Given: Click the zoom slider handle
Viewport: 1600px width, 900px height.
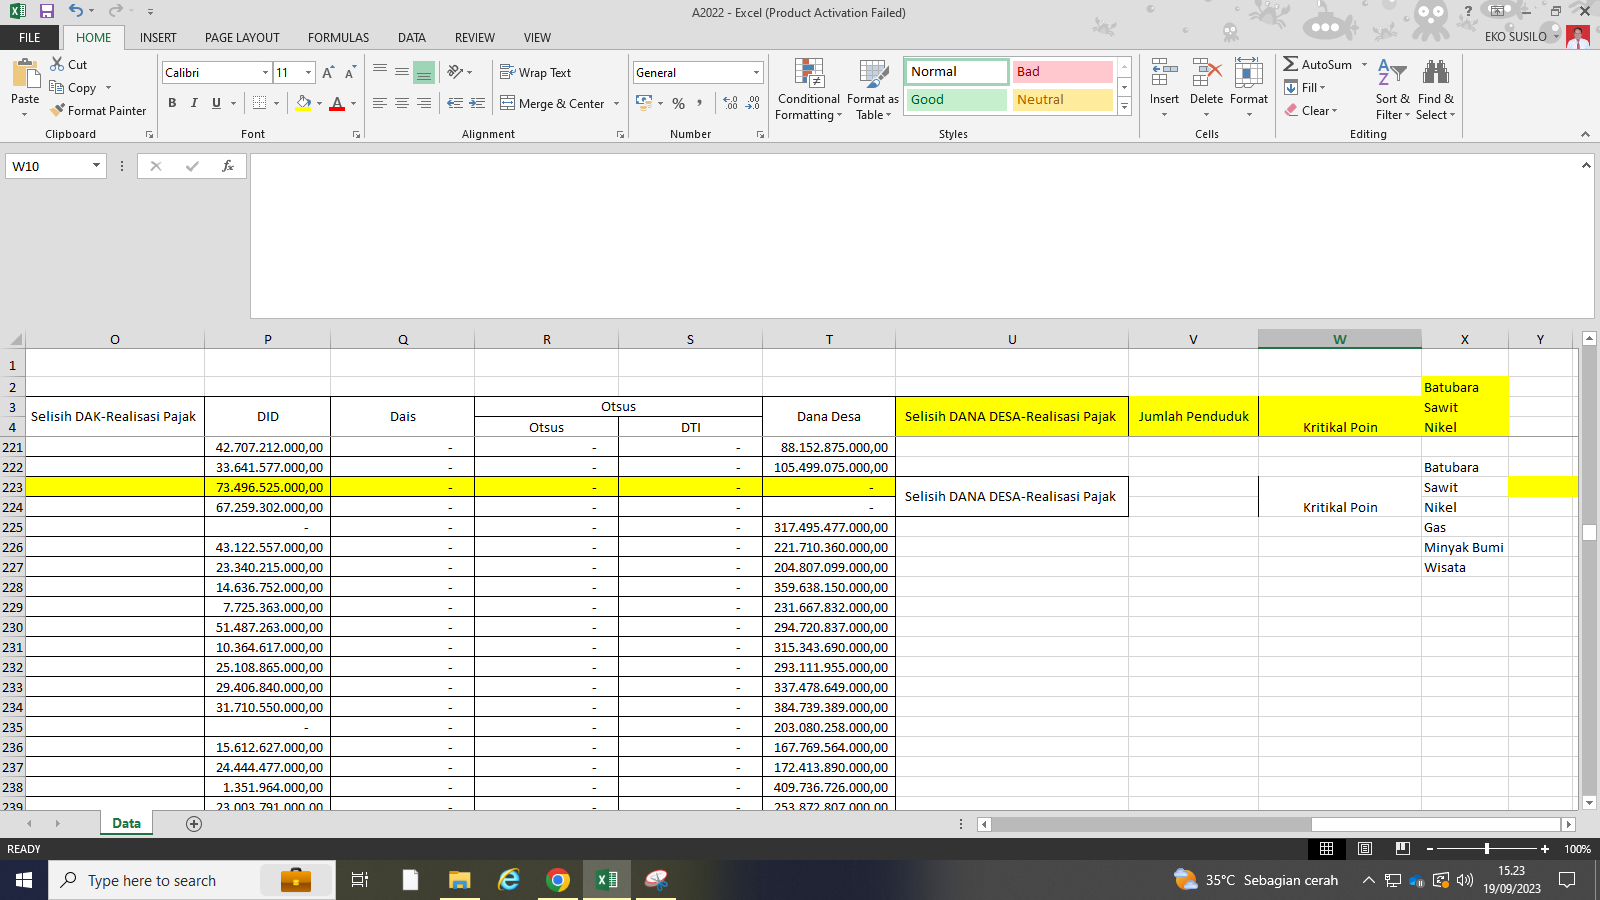Looking at the screenshot, I should (1487, 849).
